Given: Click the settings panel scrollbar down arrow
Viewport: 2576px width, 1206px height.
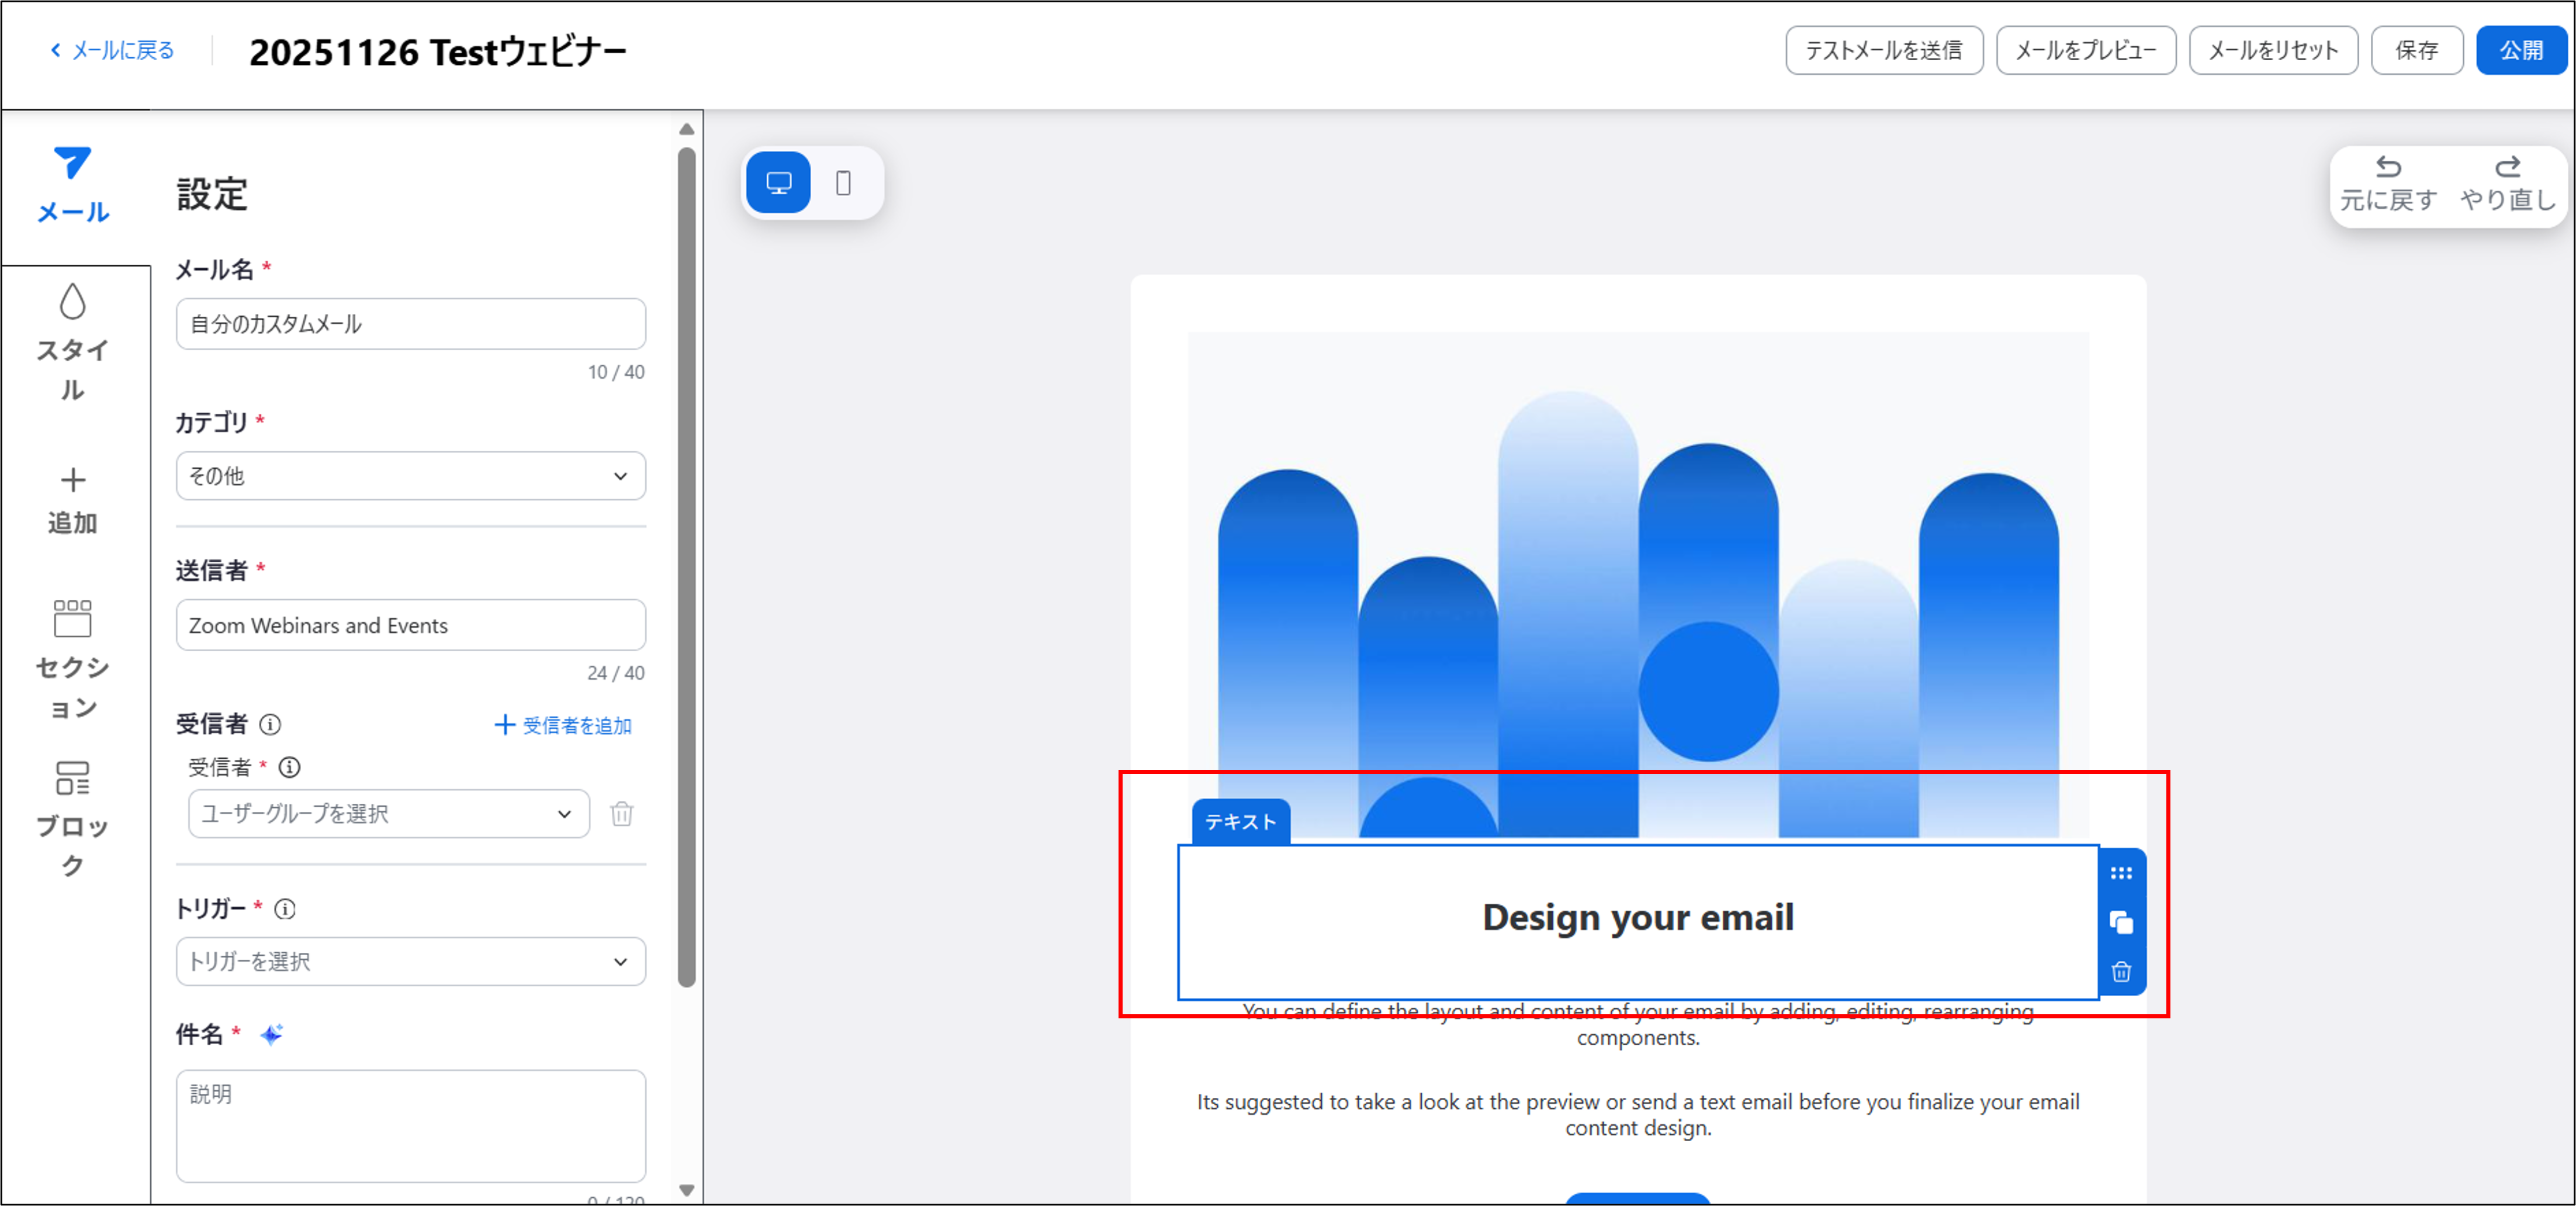Looking at the screenshot, I should coord(686,1190).
